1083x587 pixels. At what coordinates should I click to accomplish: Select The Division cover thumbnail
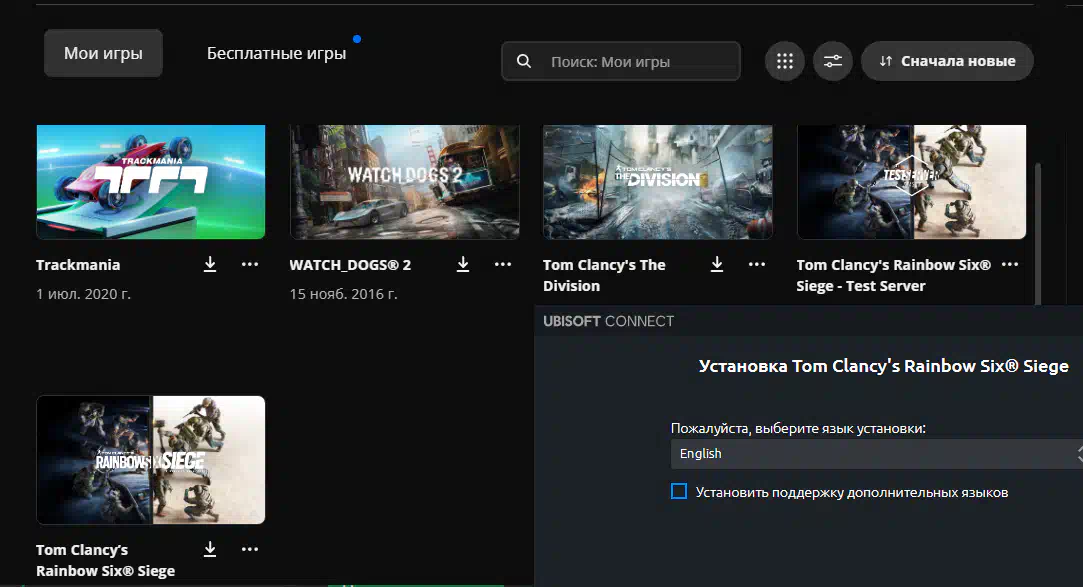(658, 182)
